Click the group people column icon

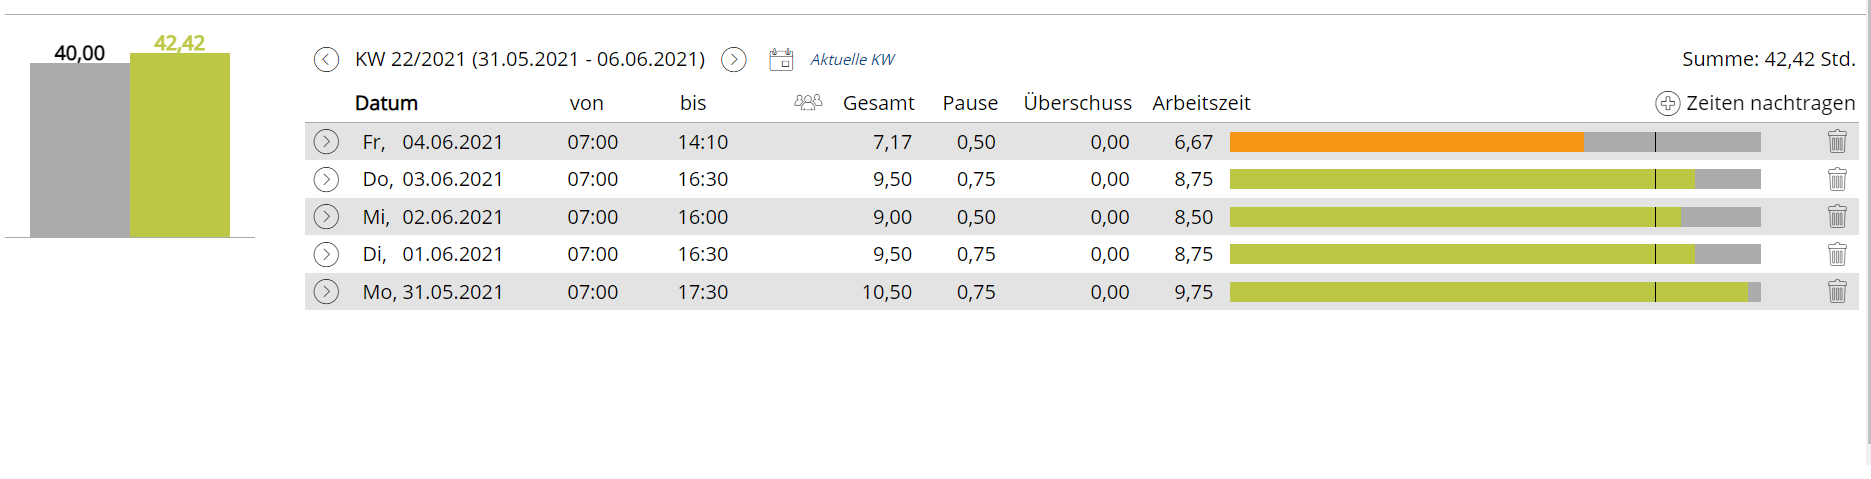click(x=808, y=102)
